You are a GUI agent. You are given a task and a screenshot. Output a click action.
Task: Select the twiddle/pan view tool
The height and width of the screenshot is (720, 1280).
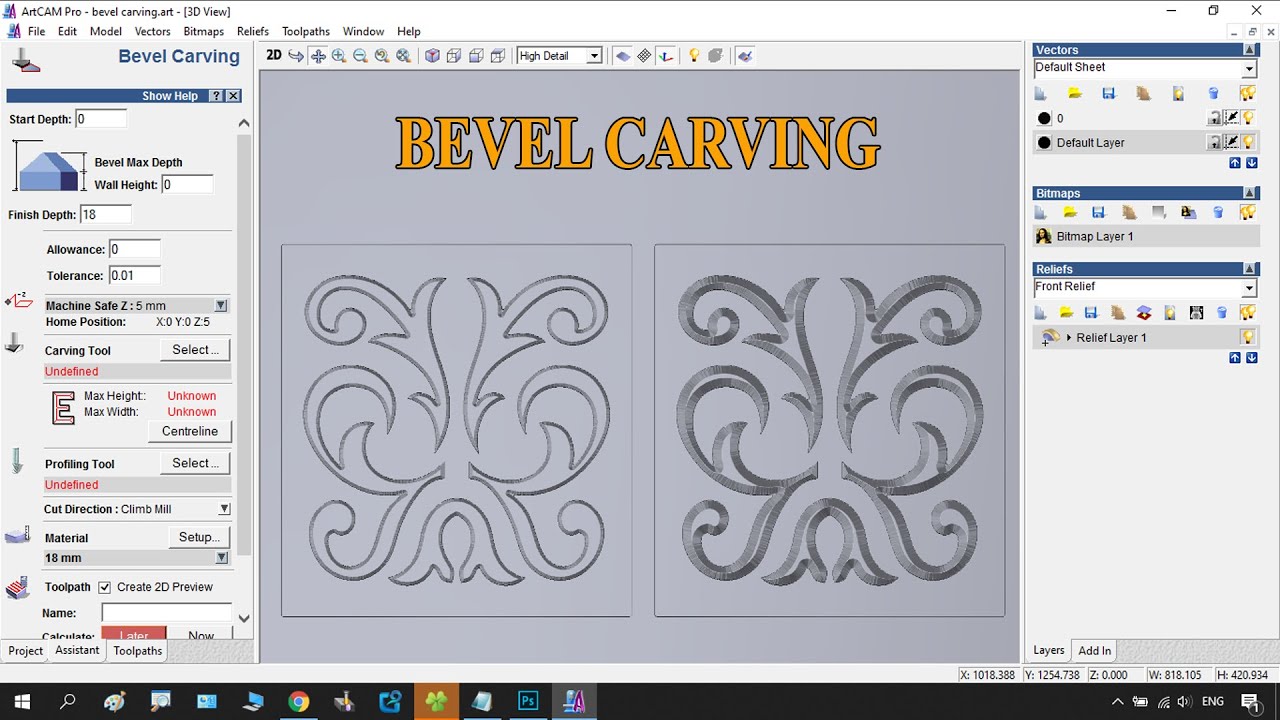[x=318, y=56]
